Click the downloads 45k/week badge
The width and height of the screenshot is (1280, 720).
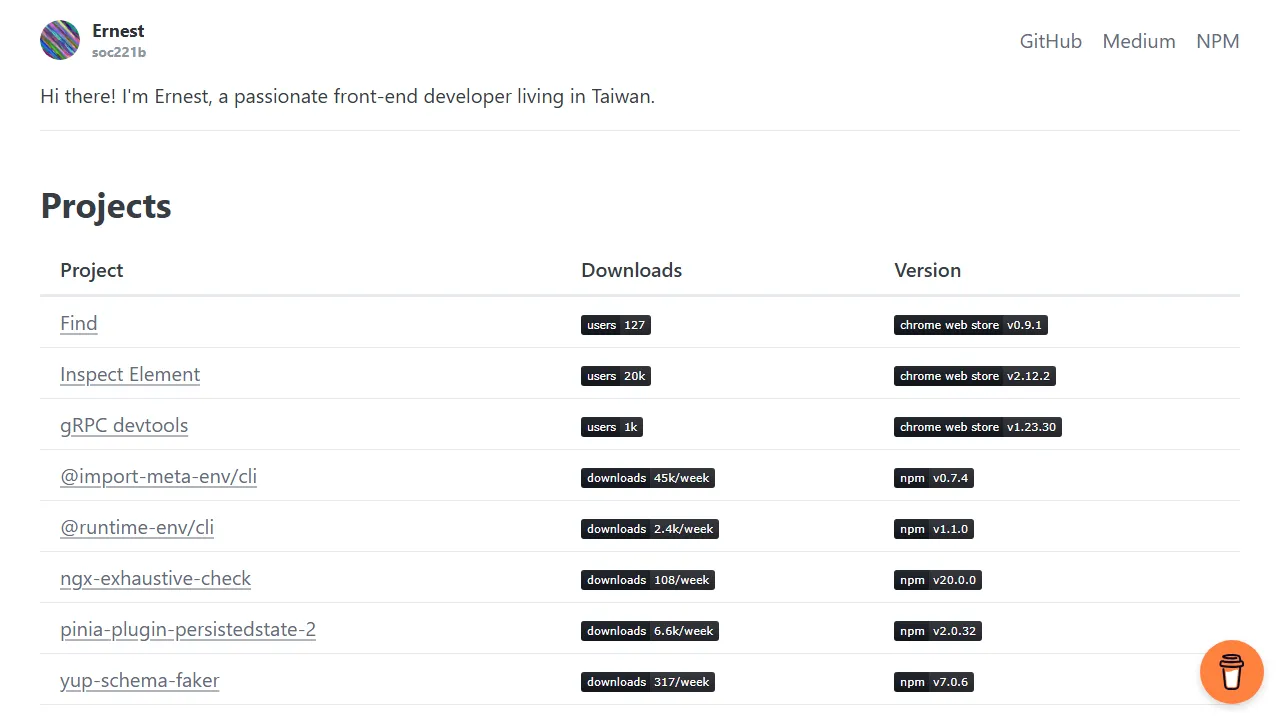(x=647, y=477)
